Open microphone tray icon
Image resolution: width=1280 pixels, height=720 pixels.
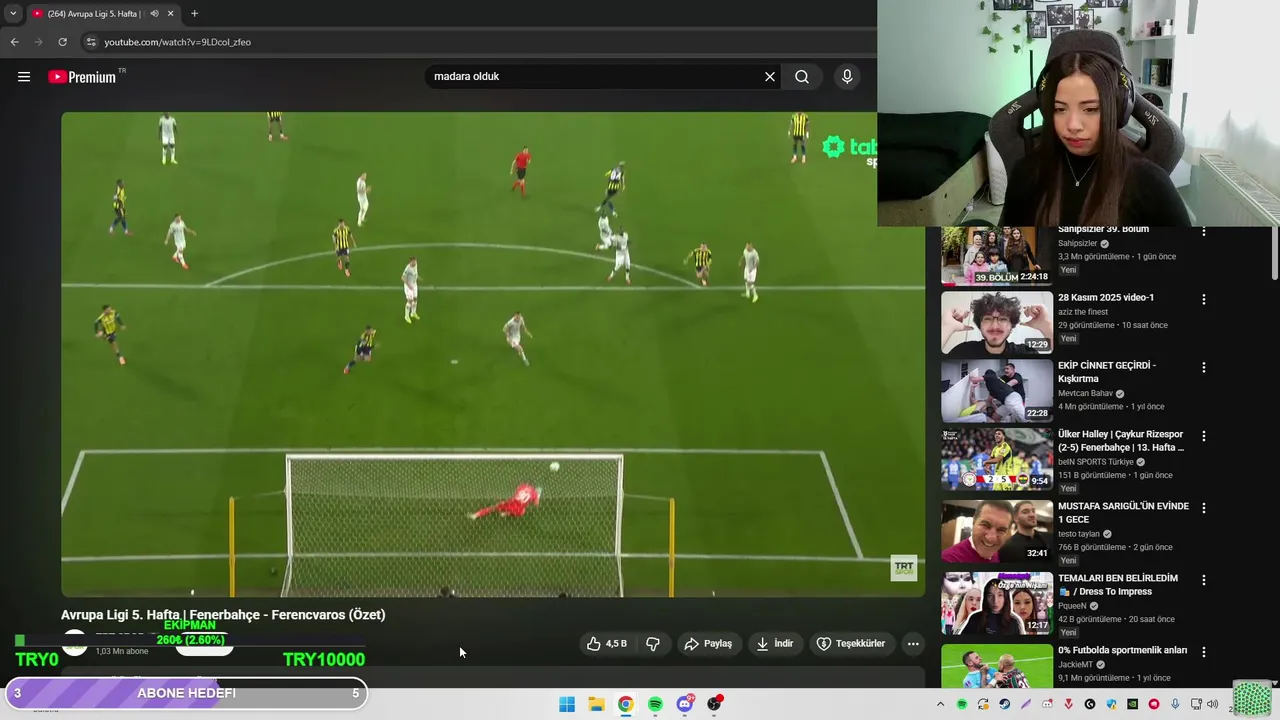(1175, 704)
